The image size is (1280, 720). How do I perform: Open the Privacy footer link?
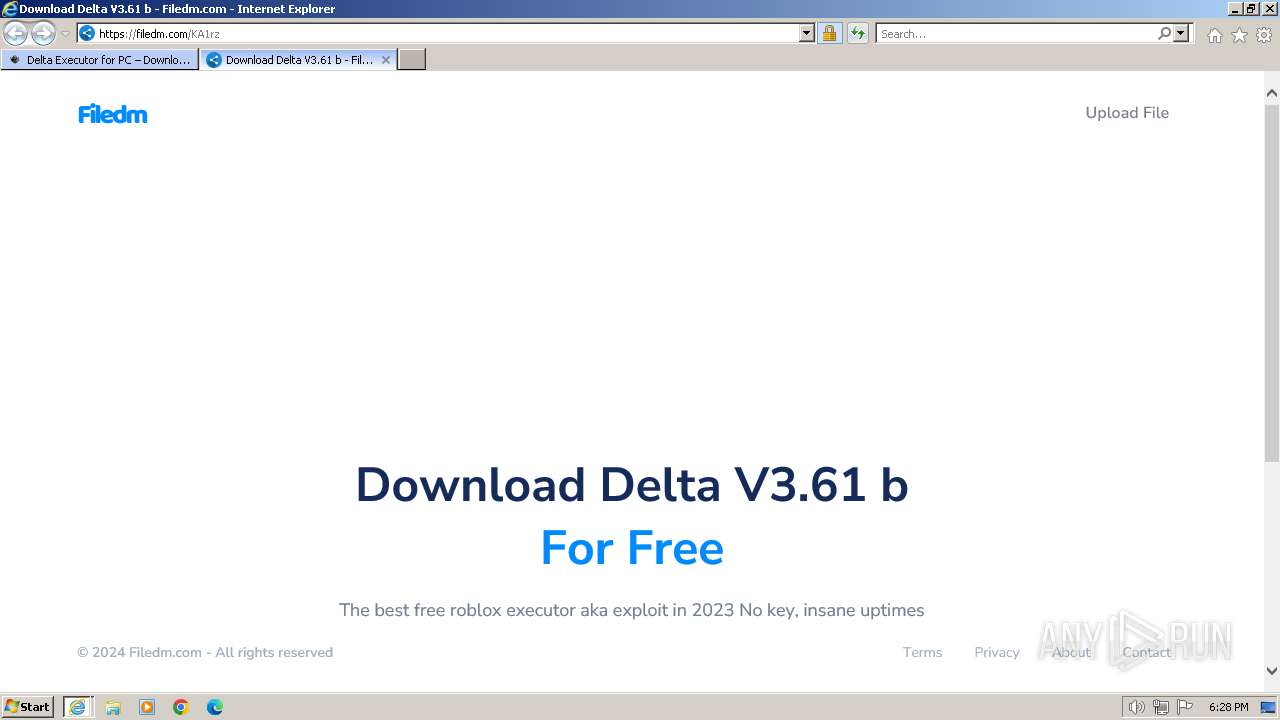[997, 652]
